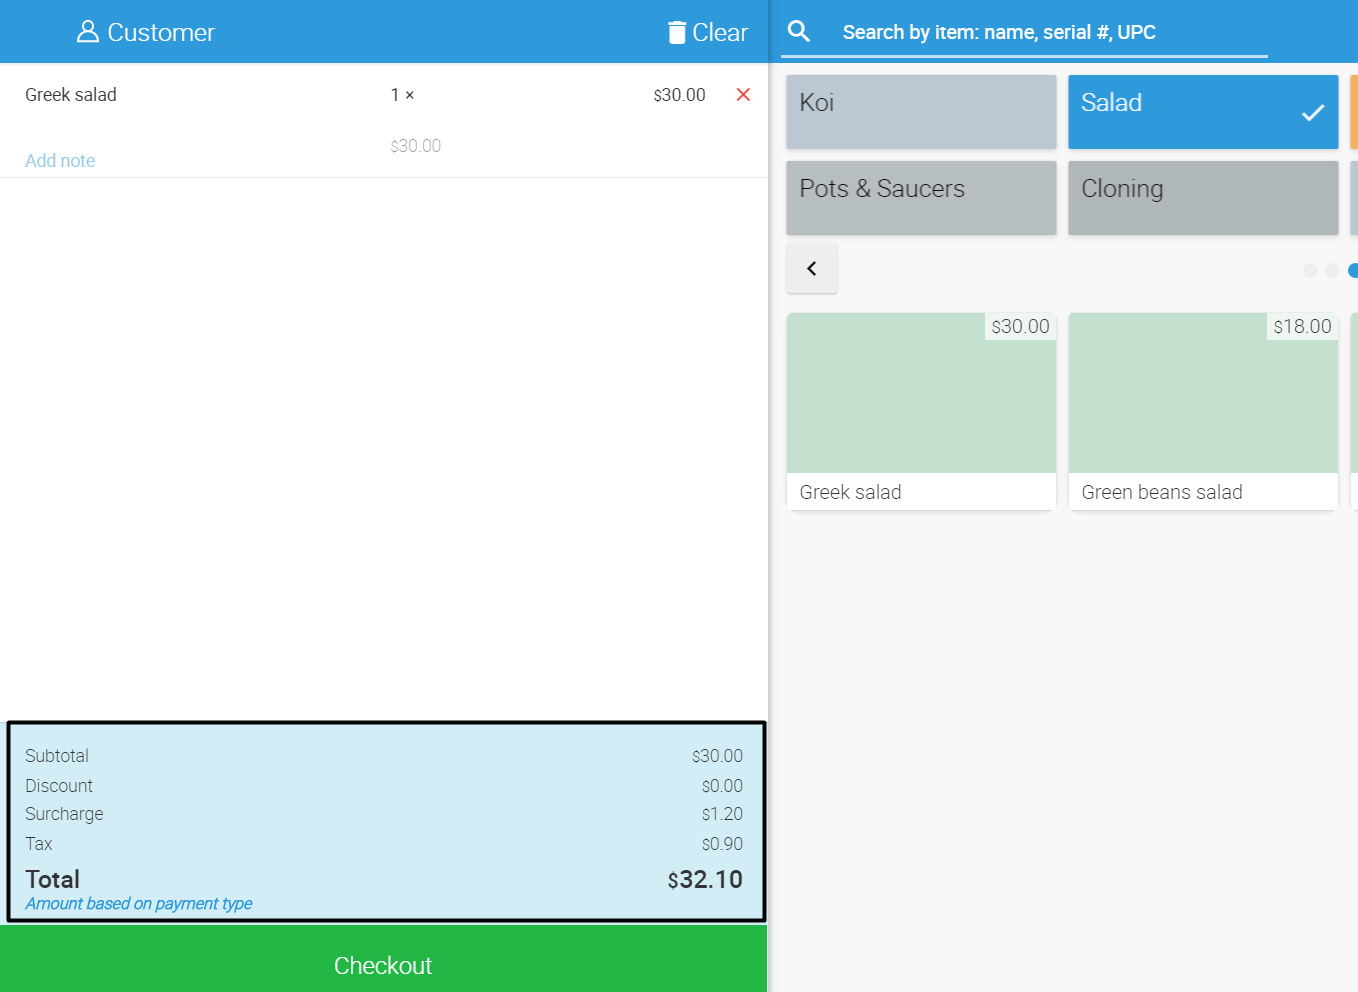This screenshot has height=992, width=1358.
Task: Edit the Greek salad quantity 1 ×
Action: (402, 95)
